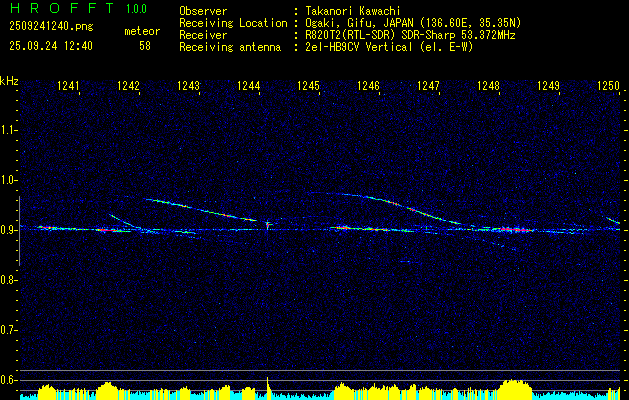Click the version number 1.0.0
The width and height of the screenshot is (629, 400).
136,9
